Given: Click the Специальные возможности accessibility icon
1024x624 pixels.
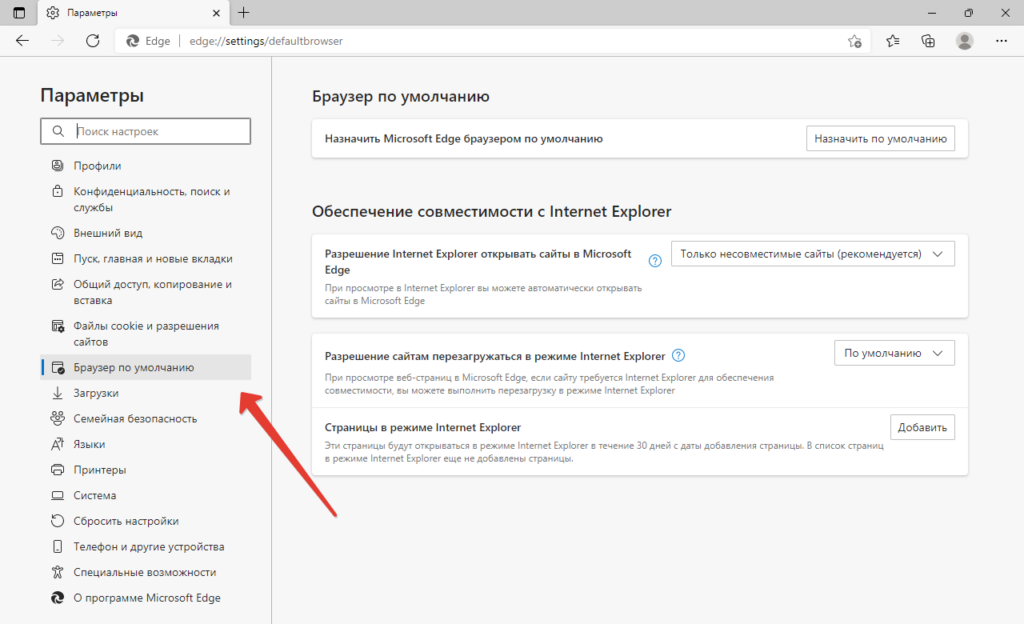Looking at the screenshot, I should (57, 572).
